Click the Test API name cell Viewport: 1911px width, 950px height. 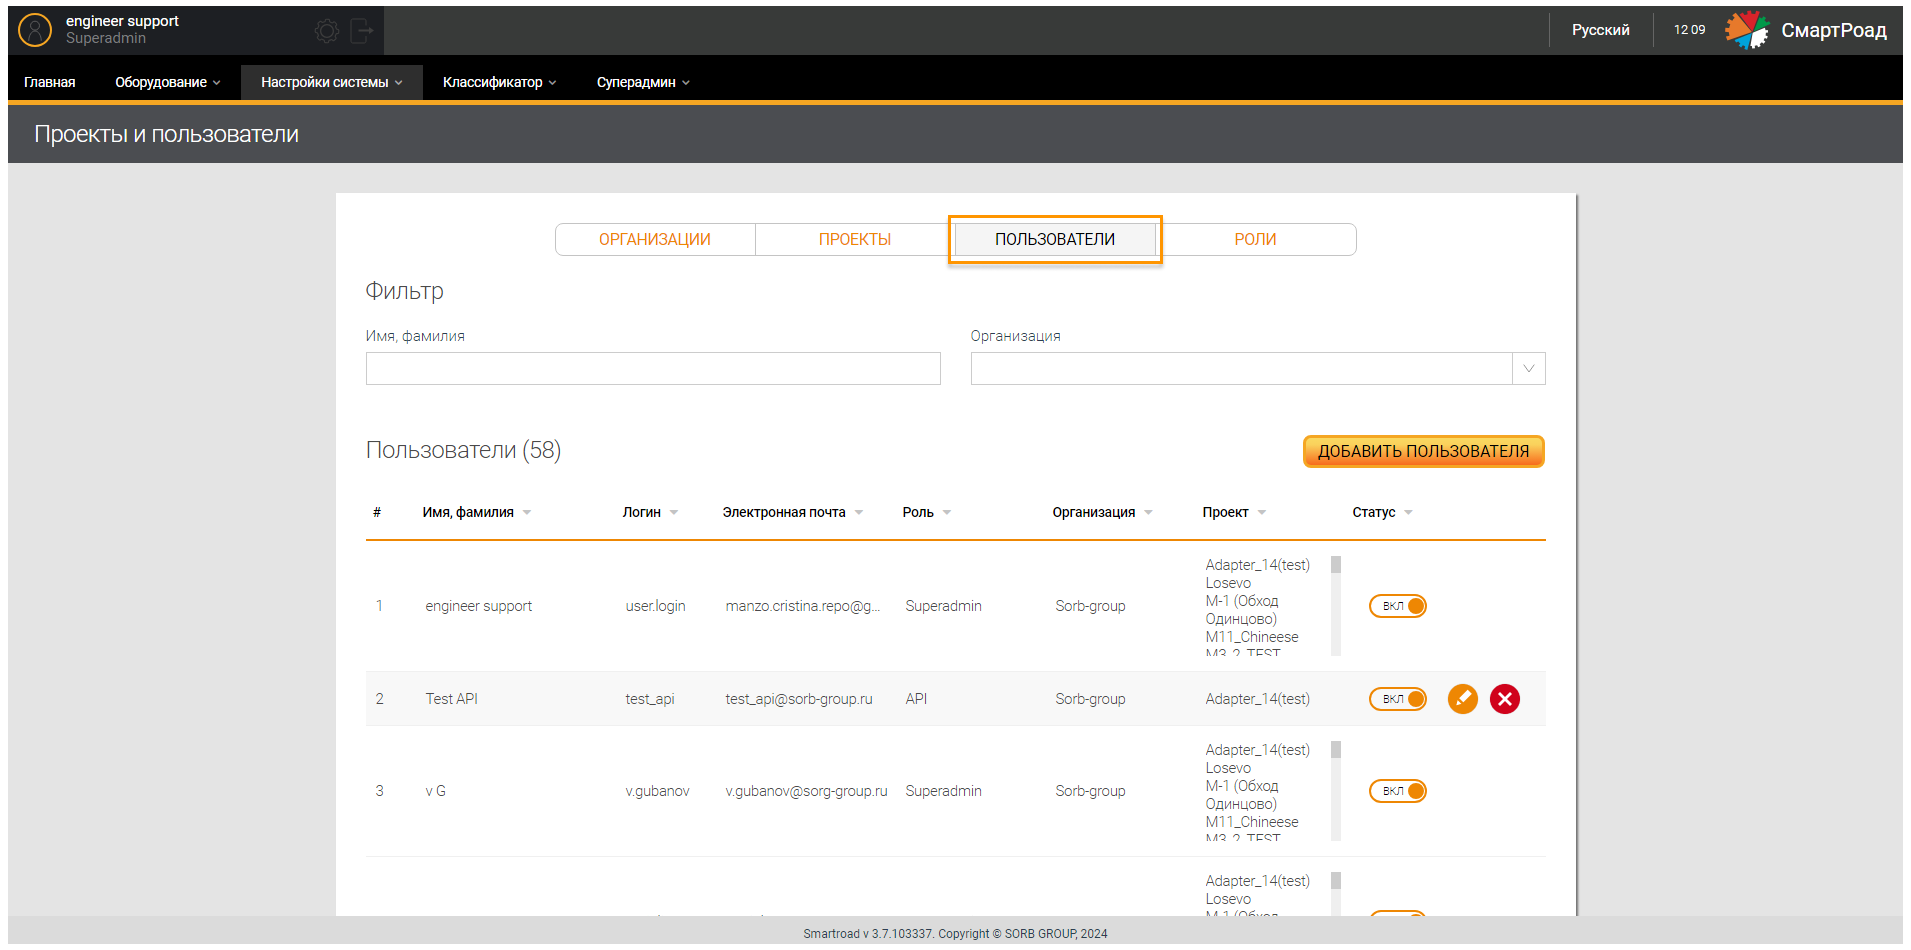coord(451,699)
